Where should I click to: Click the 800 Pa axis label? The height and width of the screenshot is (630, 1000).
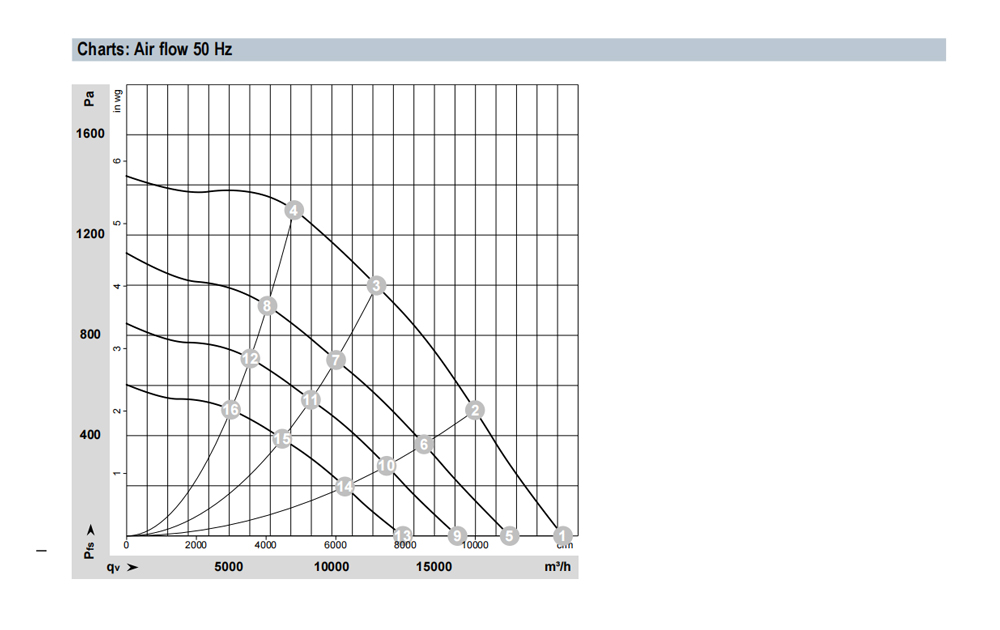[x=90, y=334]
